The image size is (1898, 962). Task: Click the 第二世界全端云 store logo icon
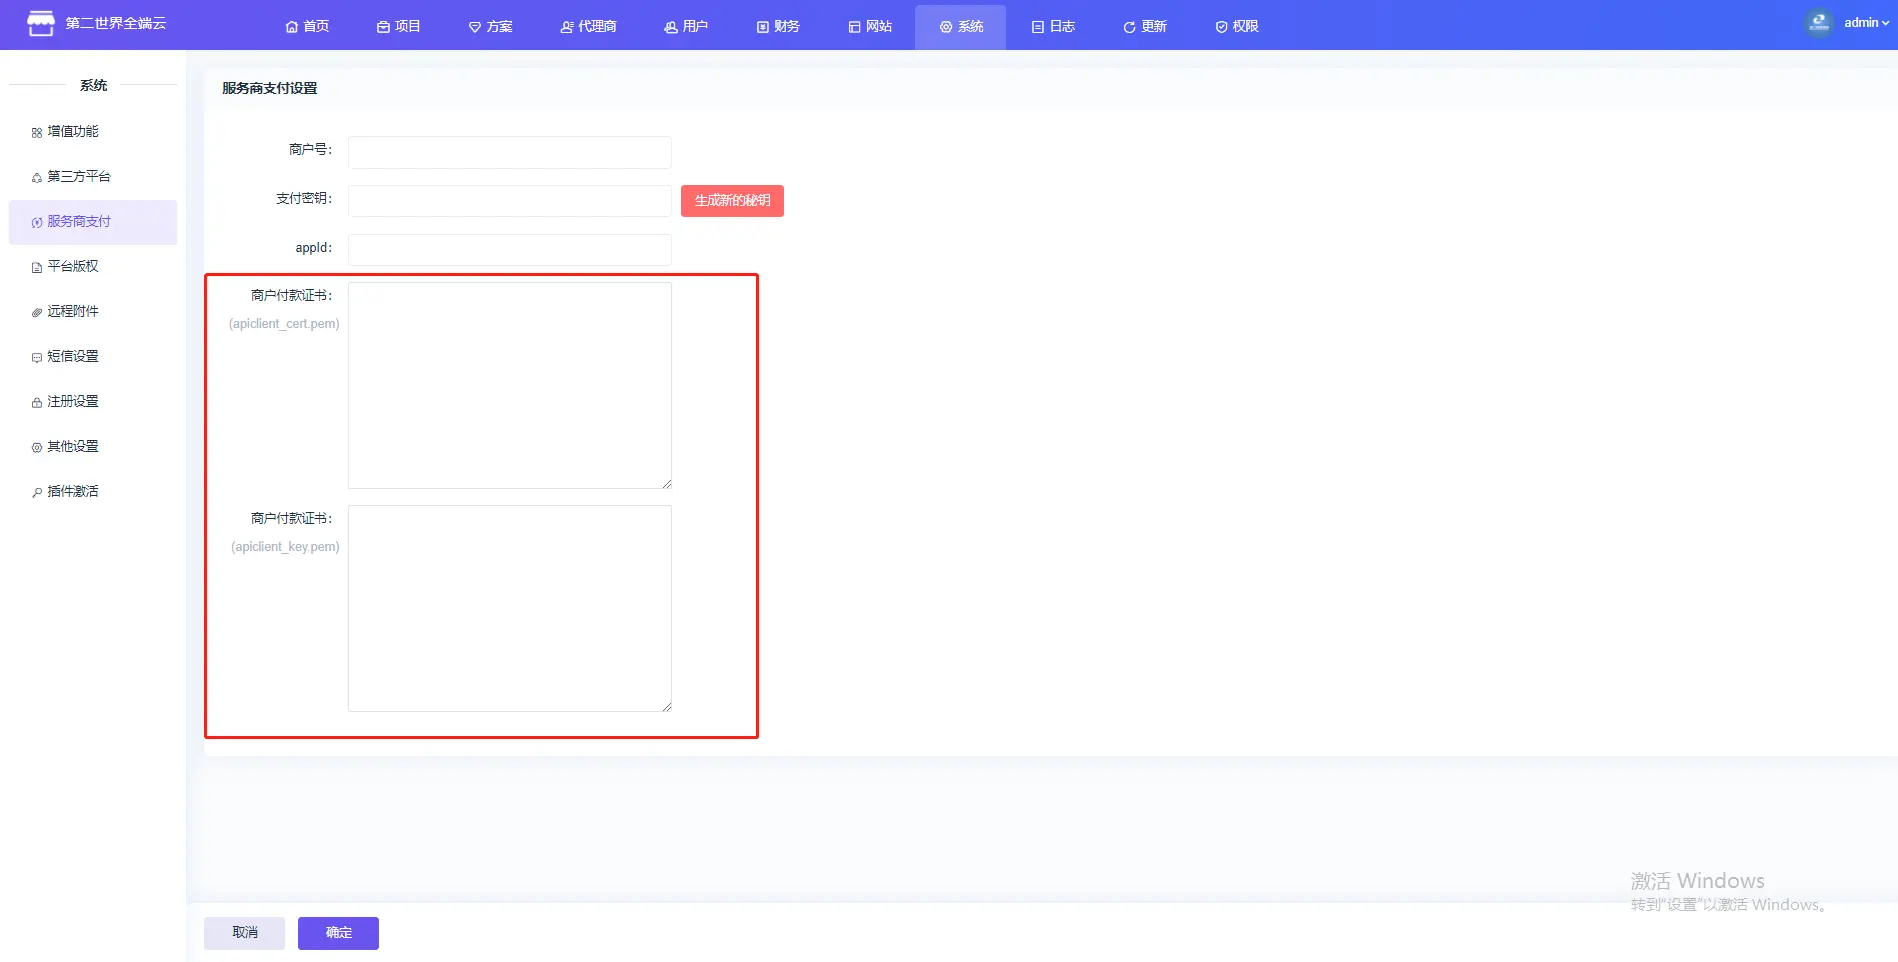click(x=40, y=23)
